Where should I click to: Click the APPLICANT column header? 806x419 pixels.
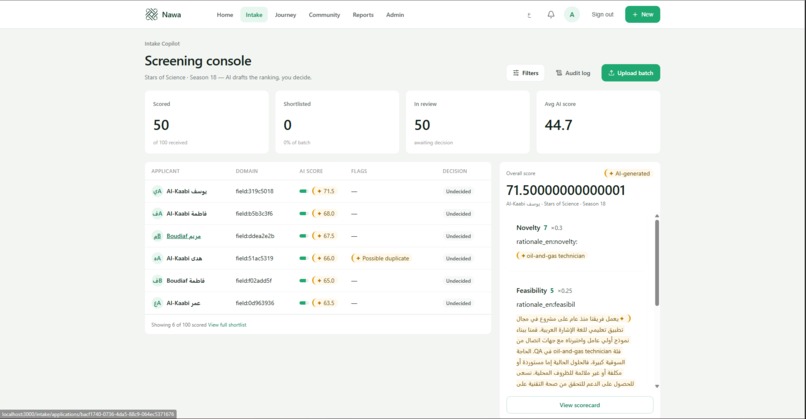pyautogui.click(x=166, y=171)
